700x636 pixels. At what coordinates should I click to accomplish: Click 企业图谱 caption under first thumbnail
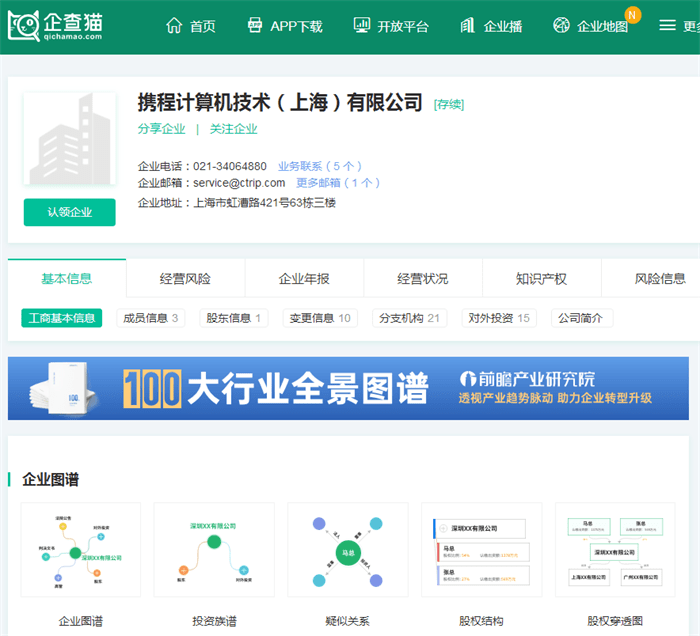coord(81,621)
